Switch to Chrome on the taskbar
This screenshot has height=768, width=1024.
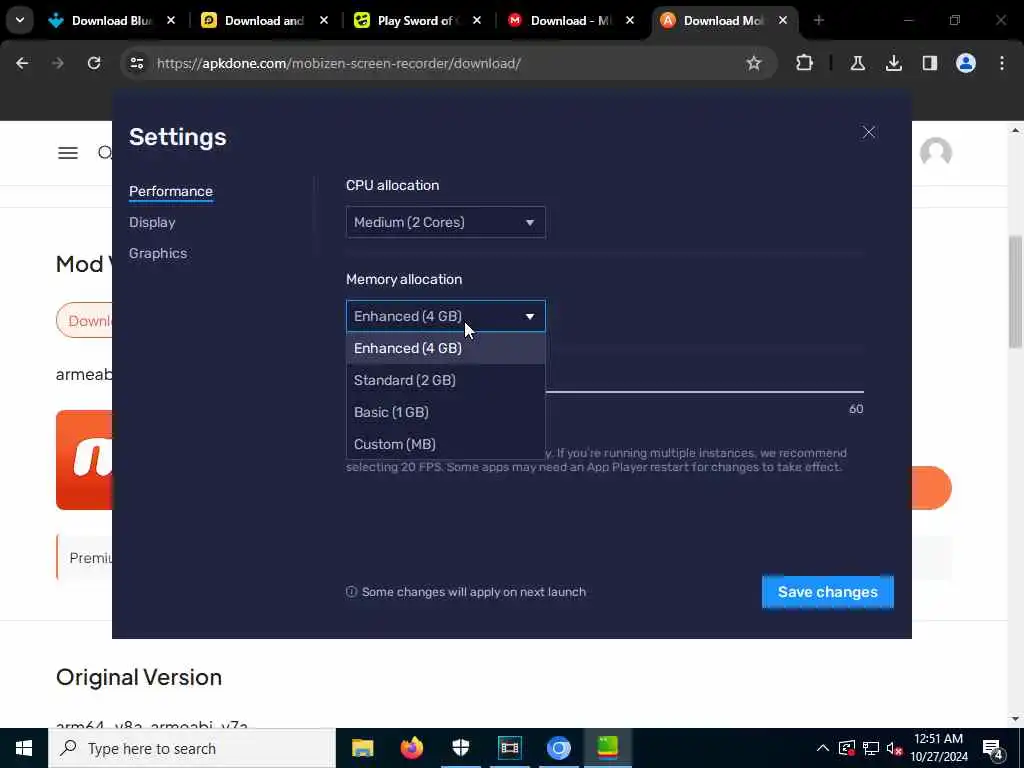point(558,748)
